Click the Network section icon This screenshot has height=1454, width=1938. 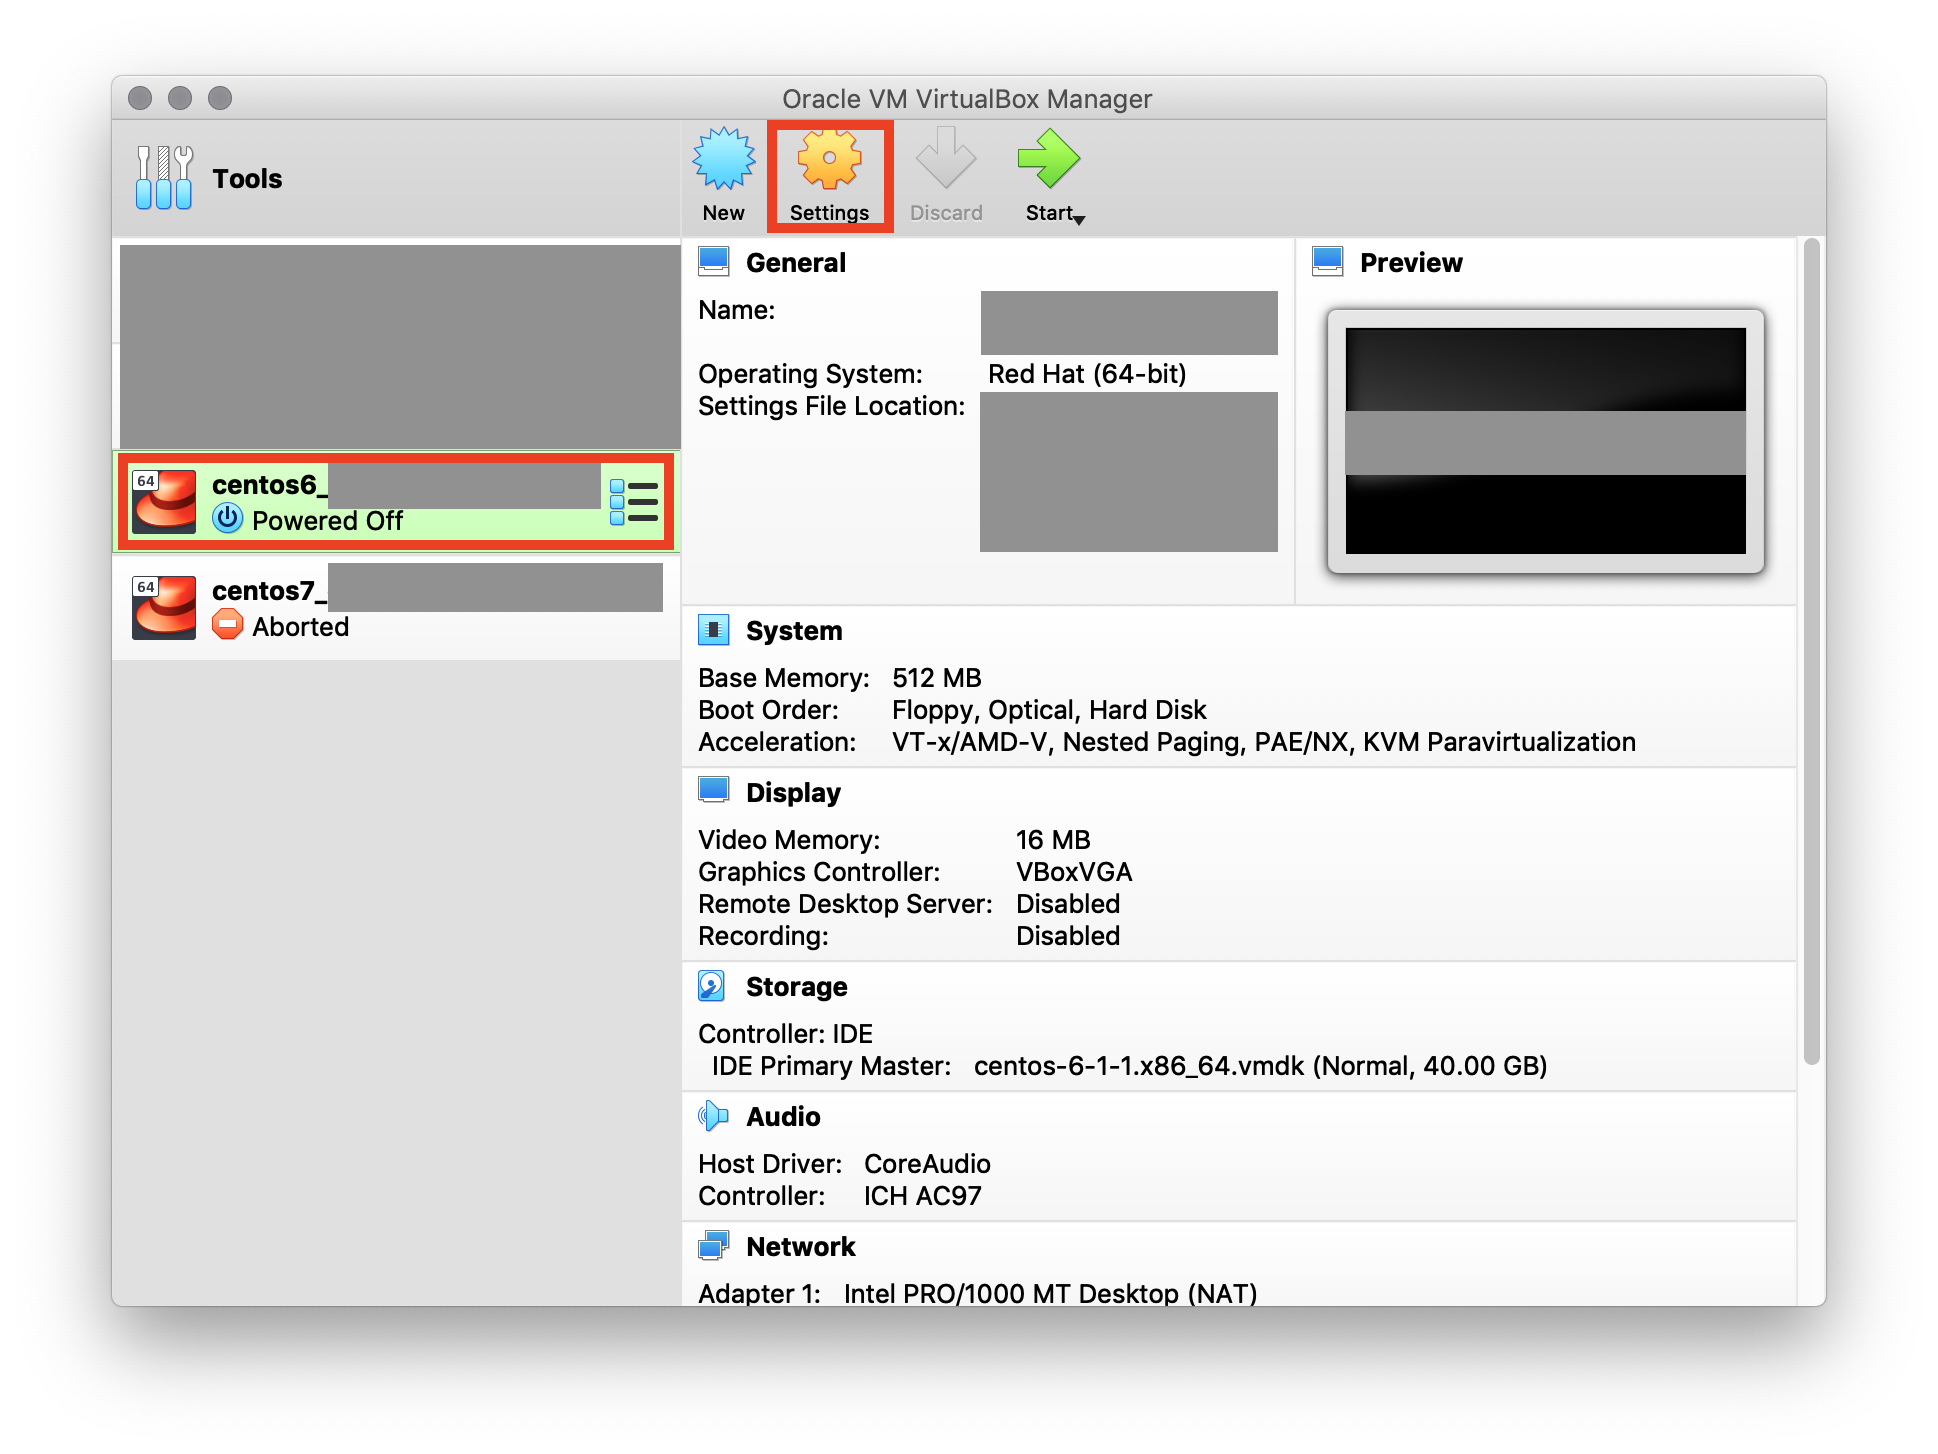click(714, 1246)
